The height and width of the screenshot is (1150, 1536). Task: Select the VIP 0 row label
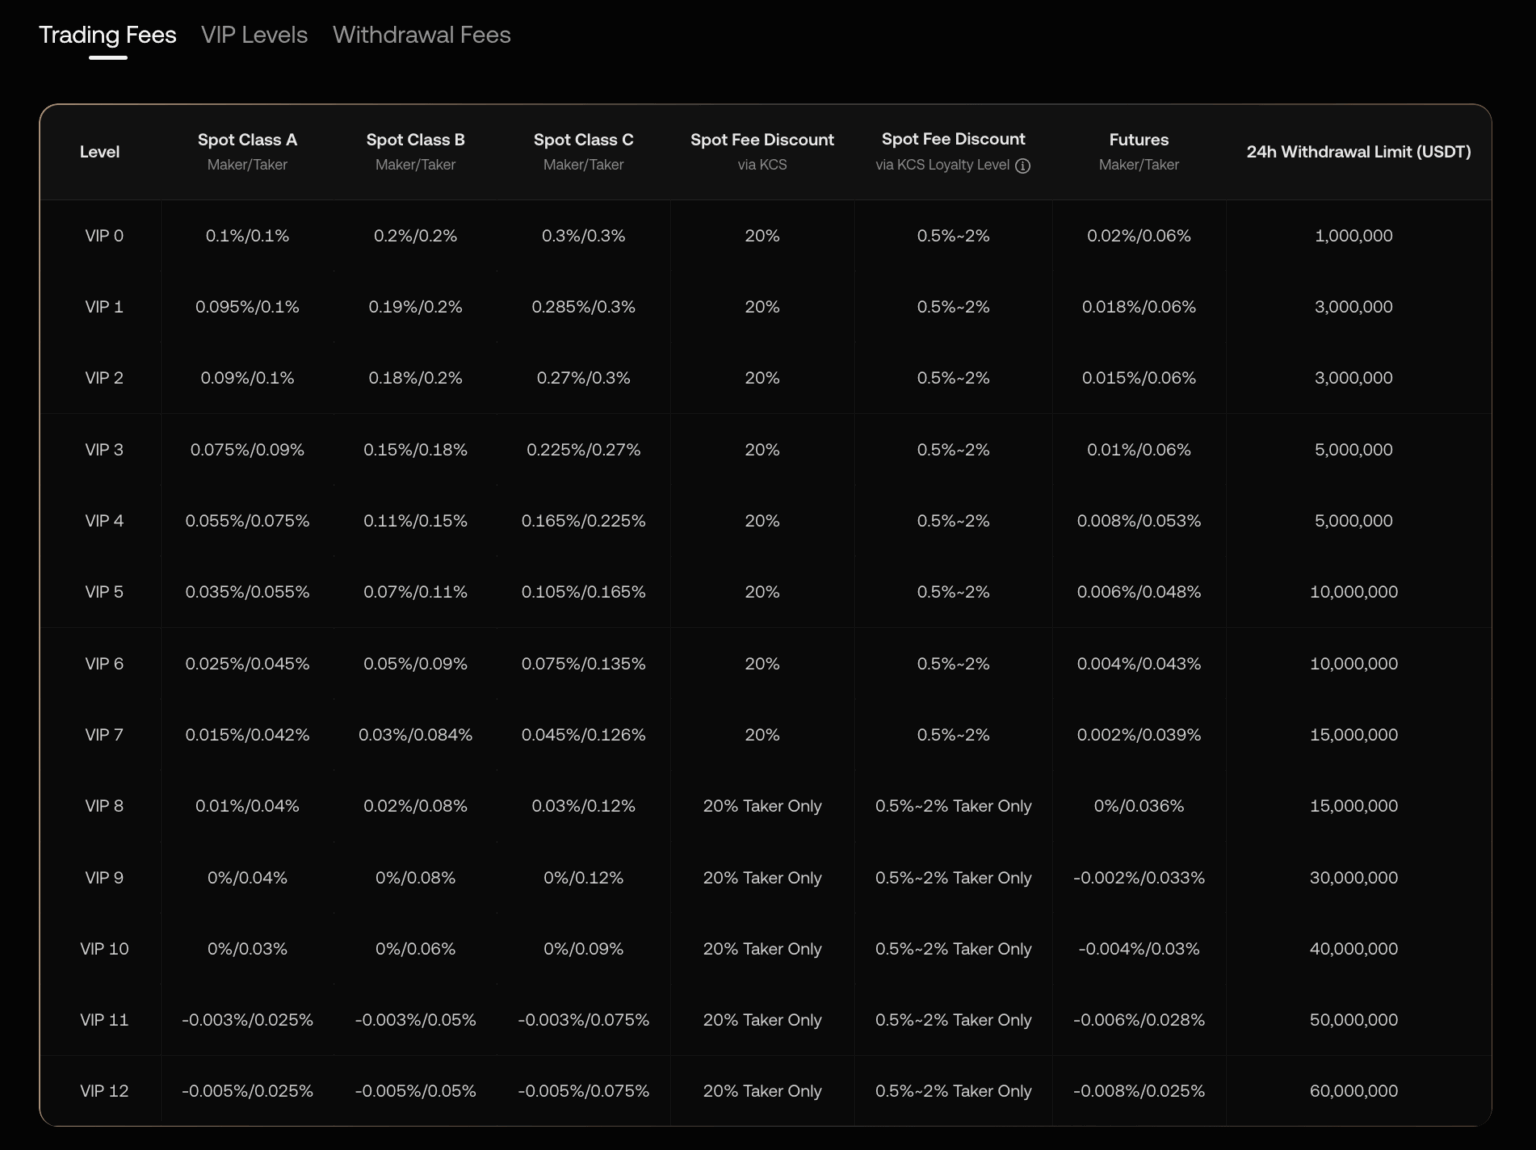pos(103,236)
